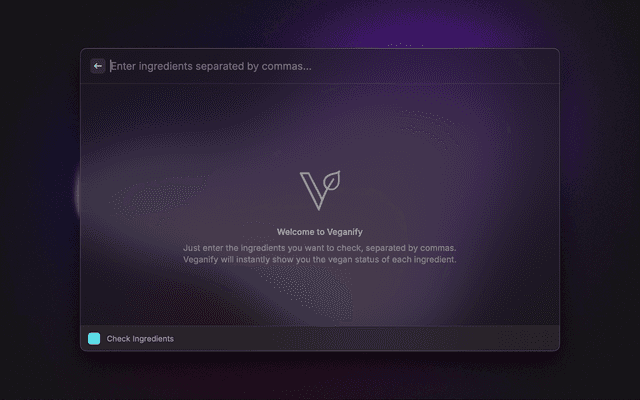Click the bottom action bar's empty right side
Viewport: 640px width, 400px height.
click(x=367, y=338)
